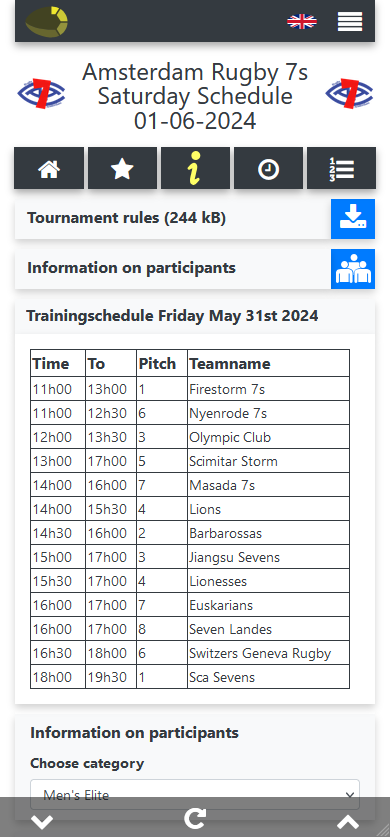Open the hamburger menu icon
The image size is (390, 837).
pyautogui.click(x=349, y=21)
